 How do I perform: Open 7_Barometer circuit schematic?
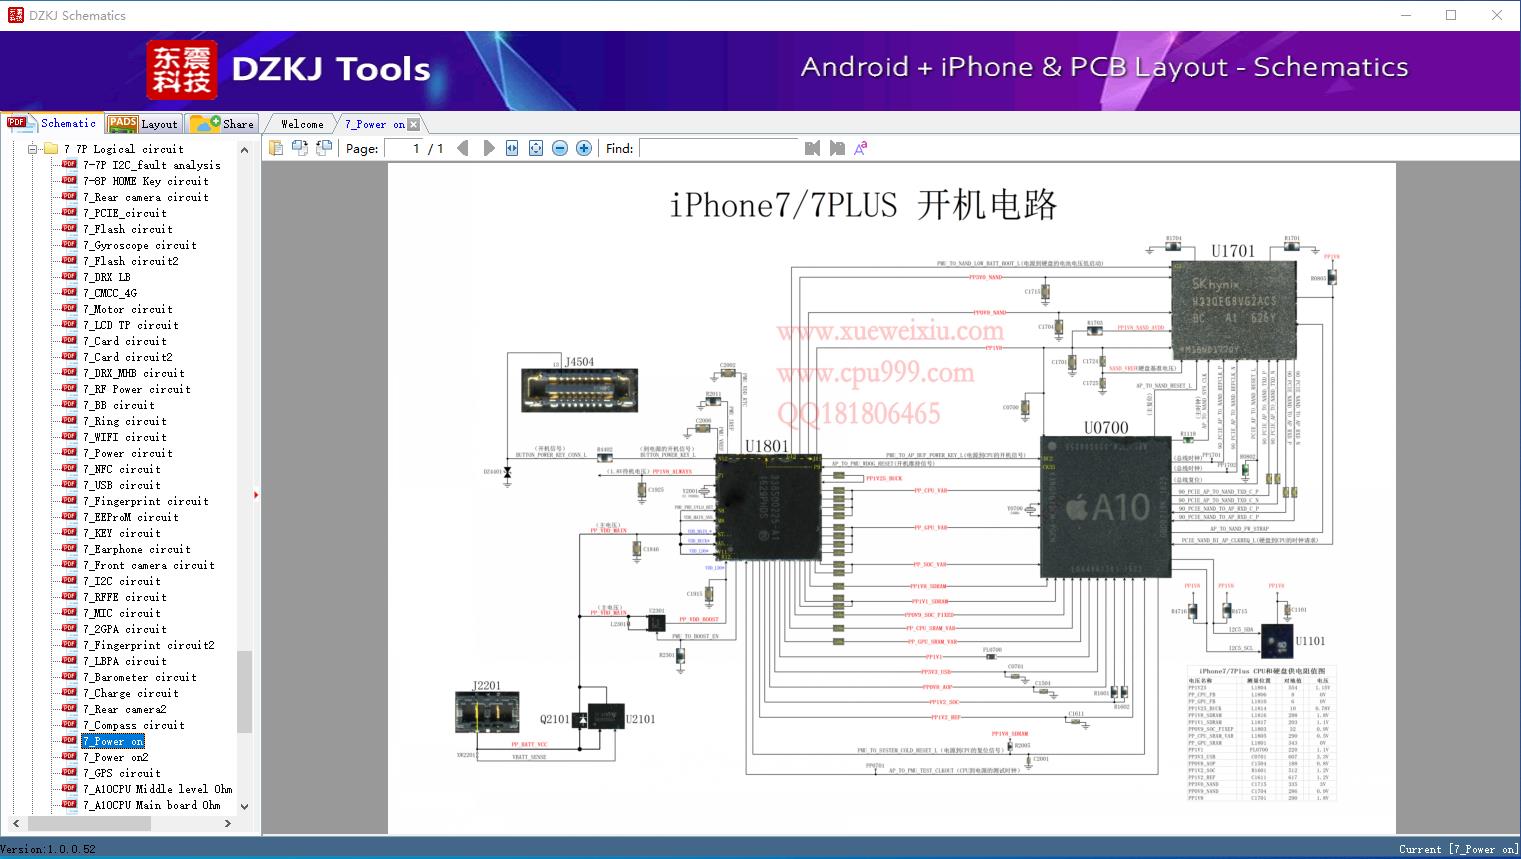click(140, 677)
